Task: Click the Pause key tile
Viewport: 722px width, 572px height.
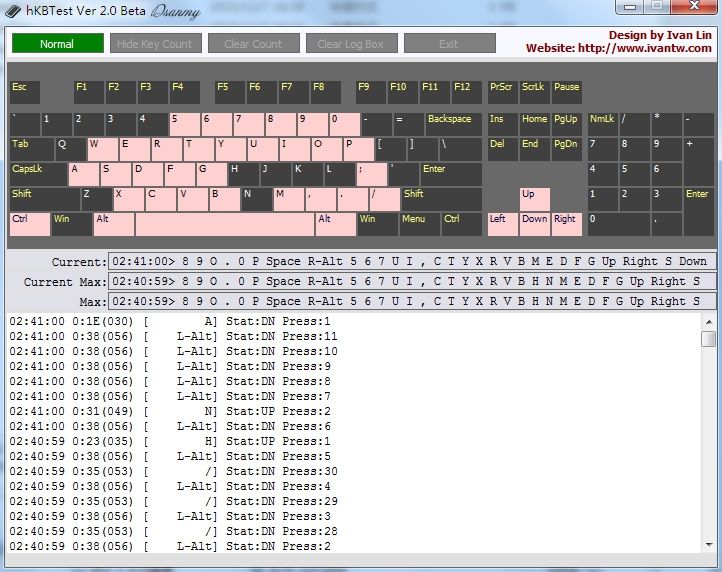Action: [x=567, y=92]
